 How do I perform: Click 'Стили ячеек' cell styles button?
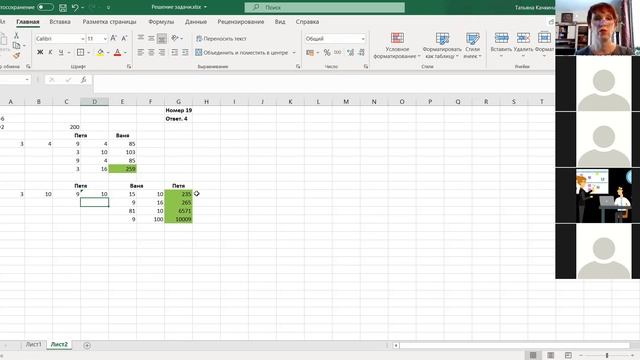point(472,45)
